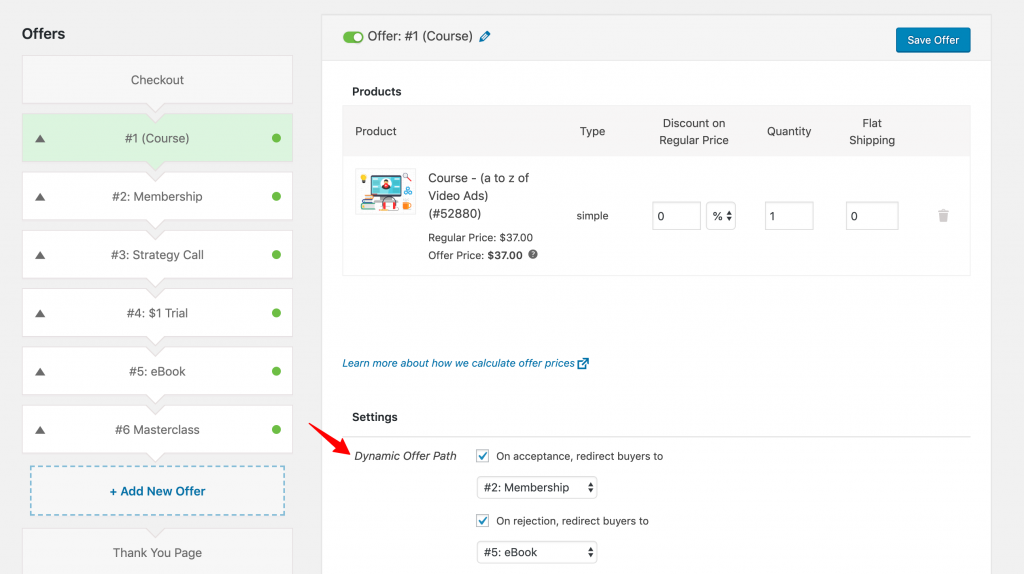Viewport: 1024px width, 574px height.
Task: Click the Course product thumbnail image
Action: pyautogui.click(x=385, y=191)
